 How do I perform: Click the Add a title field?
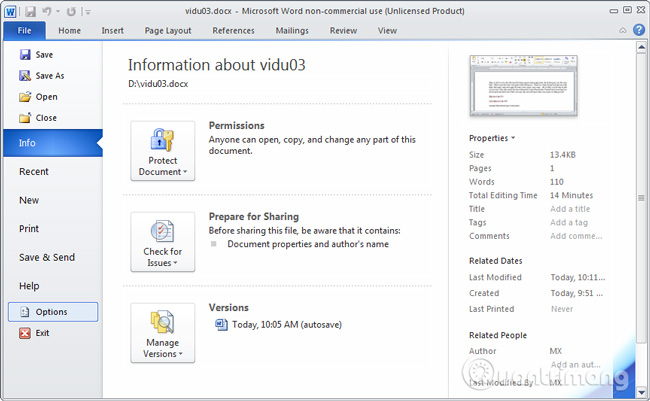pyautogui.click(x=570, y=209)
